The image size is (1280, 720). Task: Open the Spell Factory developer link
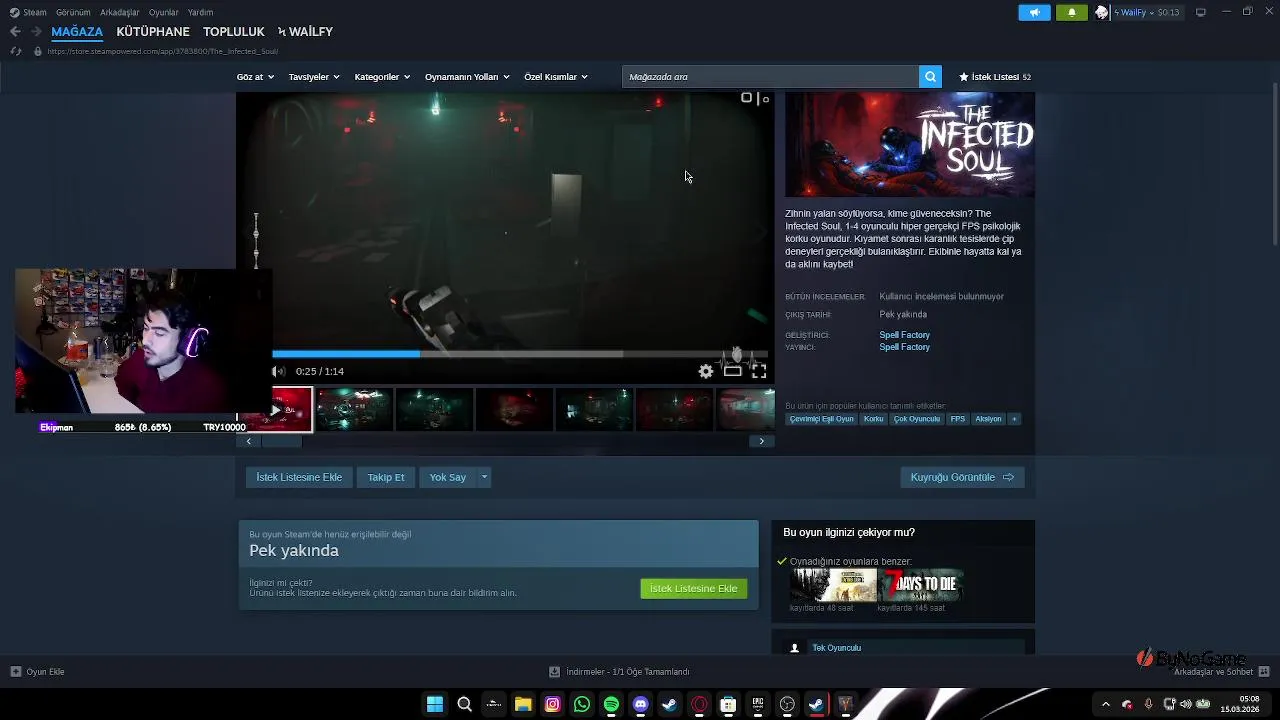tap(904, 335)
